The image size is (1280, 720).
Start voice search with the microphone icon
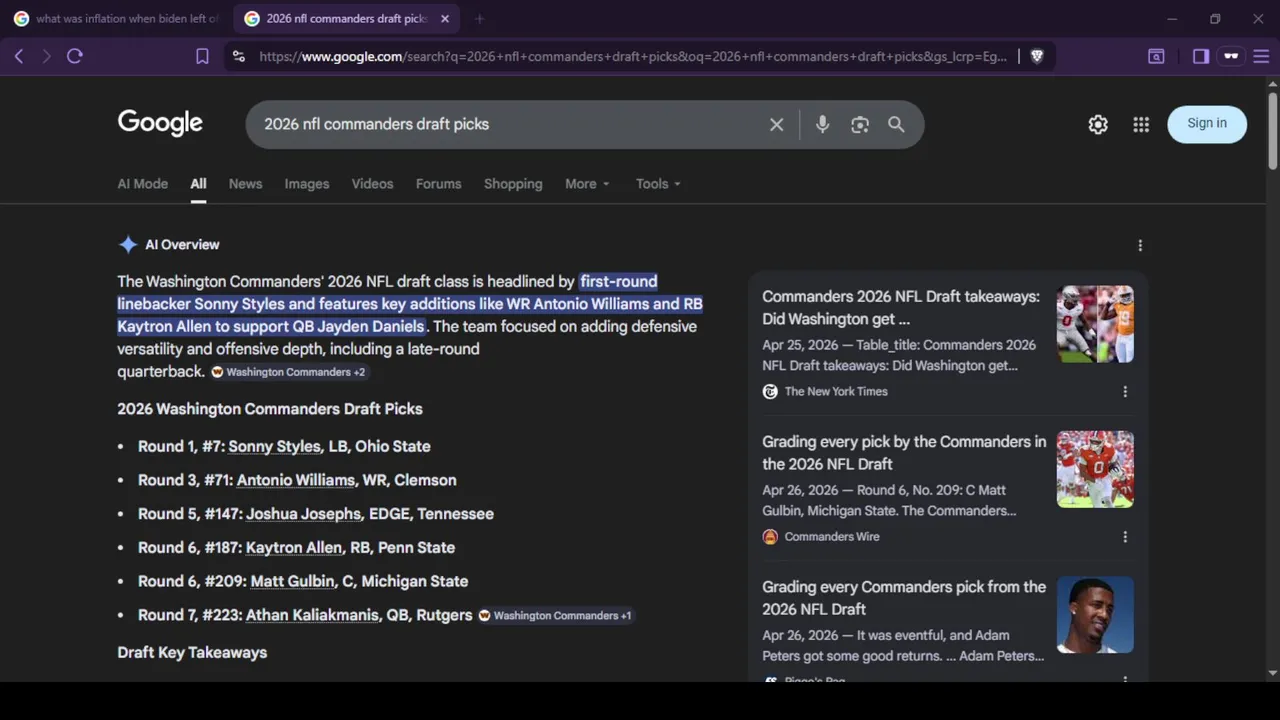[x=822, y=125]
